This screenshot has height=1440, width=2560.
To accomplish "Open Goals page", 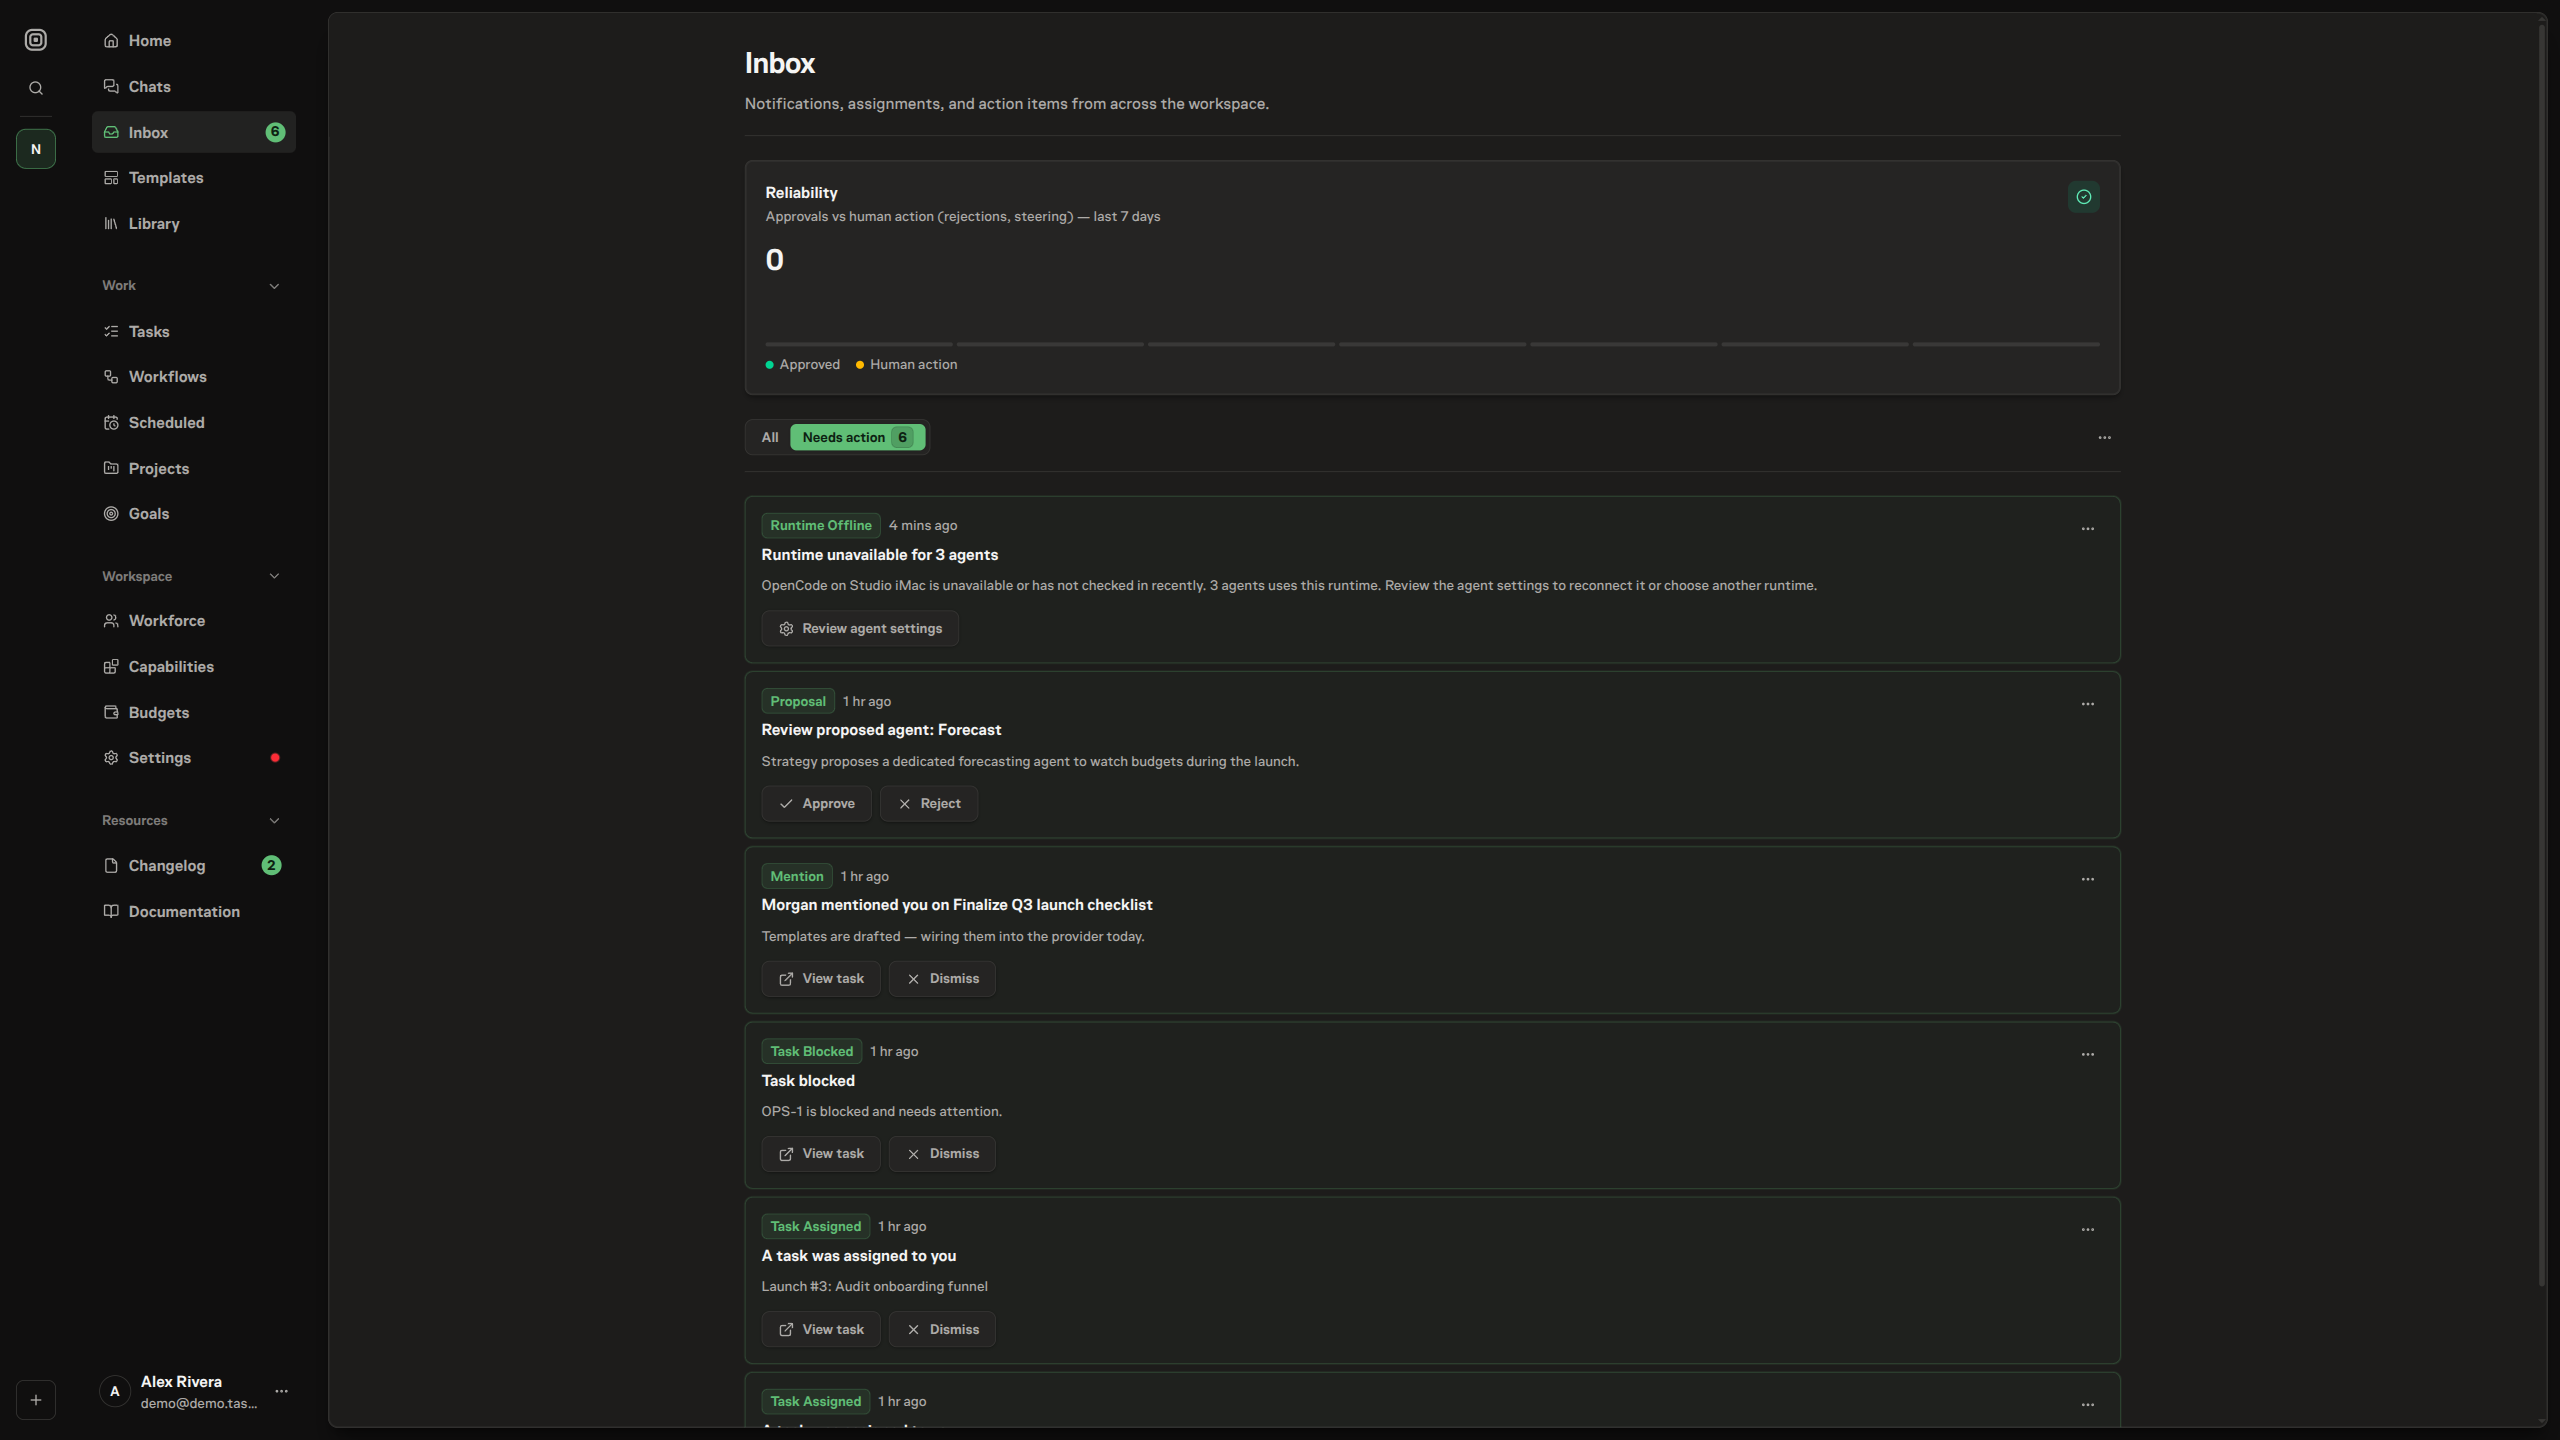I will point(194,514).
